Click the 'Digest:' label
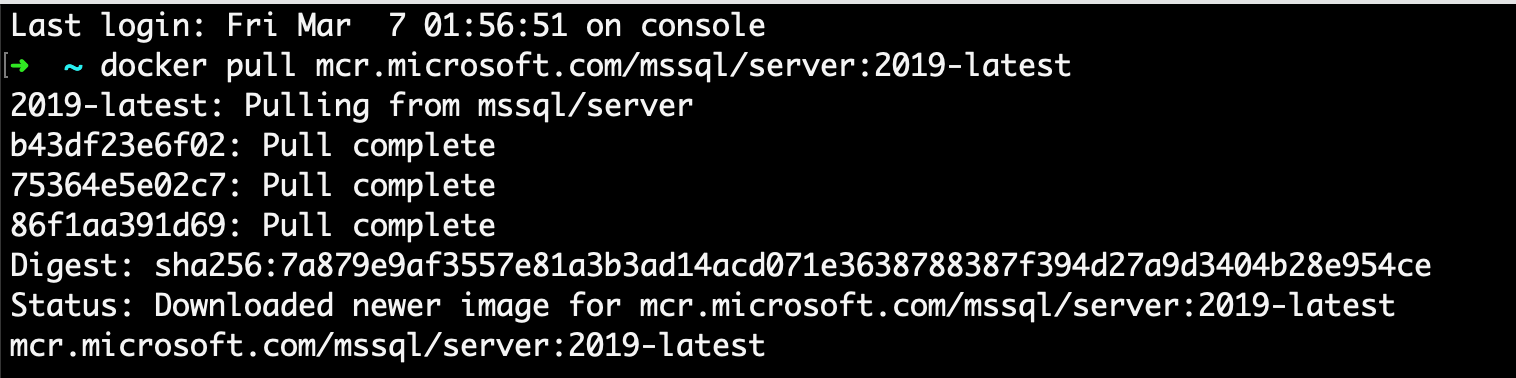Image resolution: width=1516 pixels, height=378 pixels. tap(73, 266)
